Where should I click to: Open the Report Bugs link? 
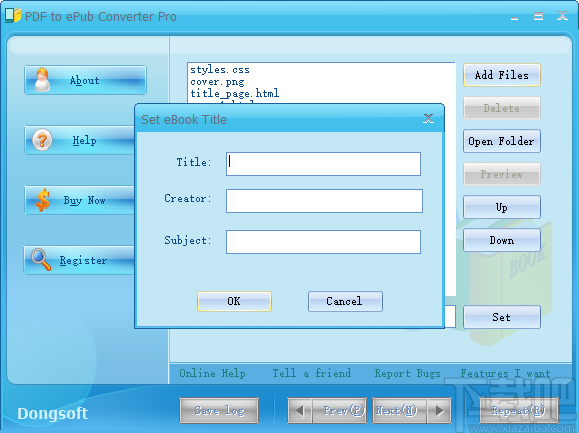coord(407,373)
